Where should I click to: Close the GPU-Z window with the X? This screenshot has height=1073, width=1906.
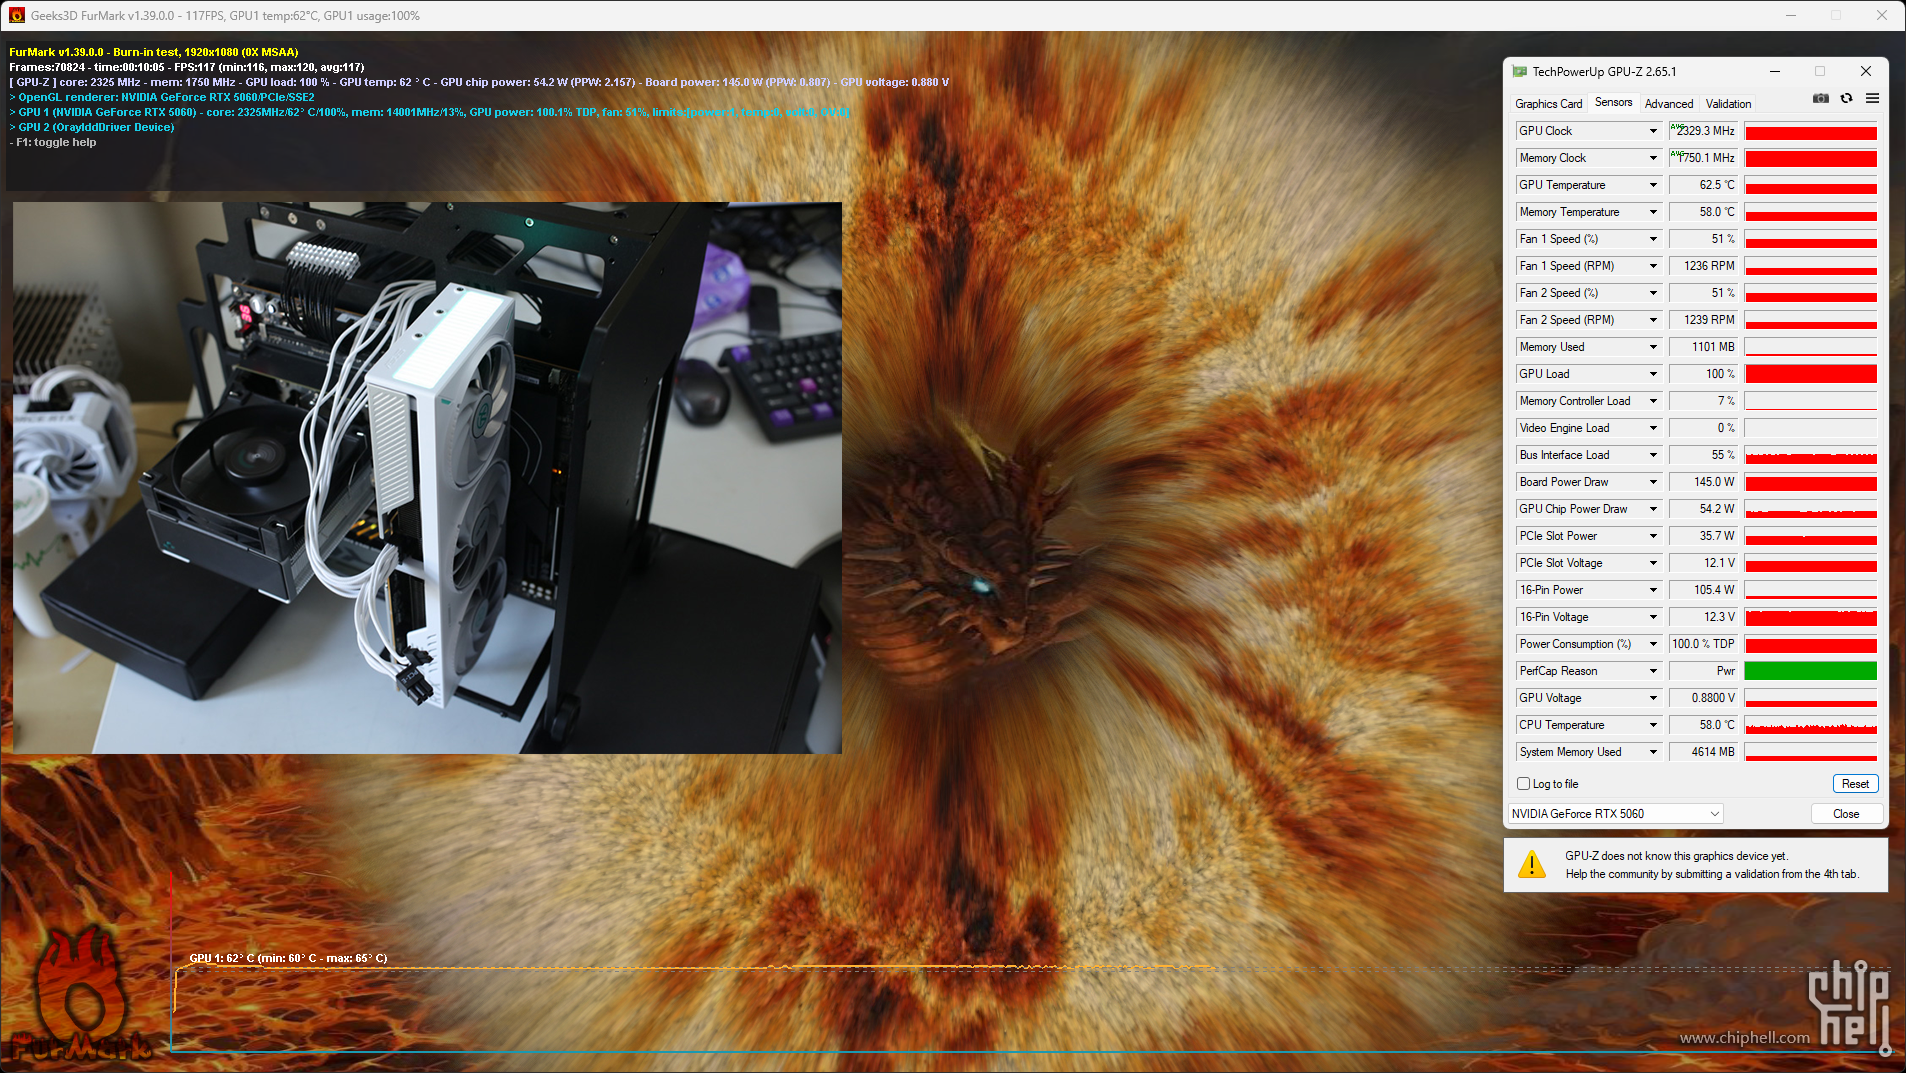point(1865,71)
